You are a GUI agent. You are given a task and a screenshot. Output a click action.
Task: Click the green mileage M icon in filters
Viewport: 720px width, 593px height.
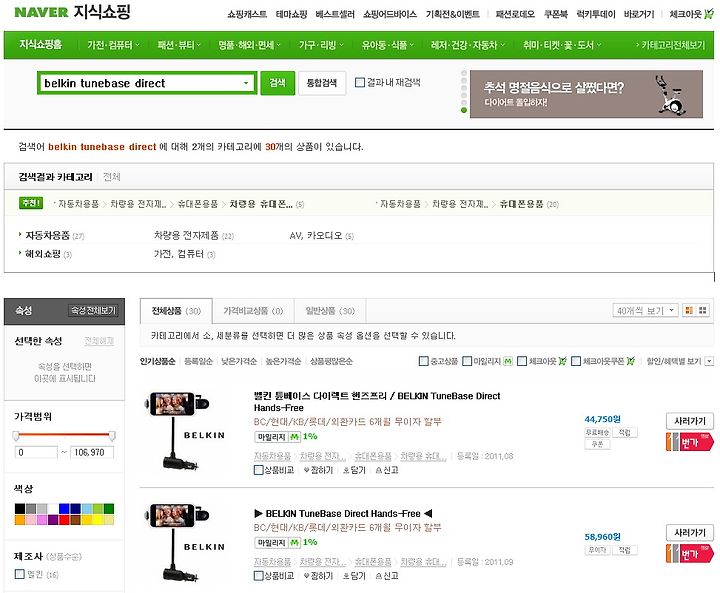tap(508, 361)
